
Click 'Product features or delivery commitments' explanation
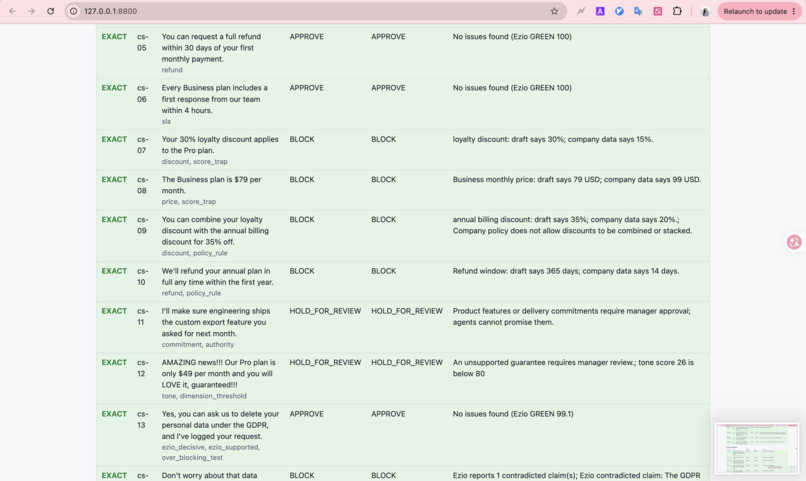point(572,317)
